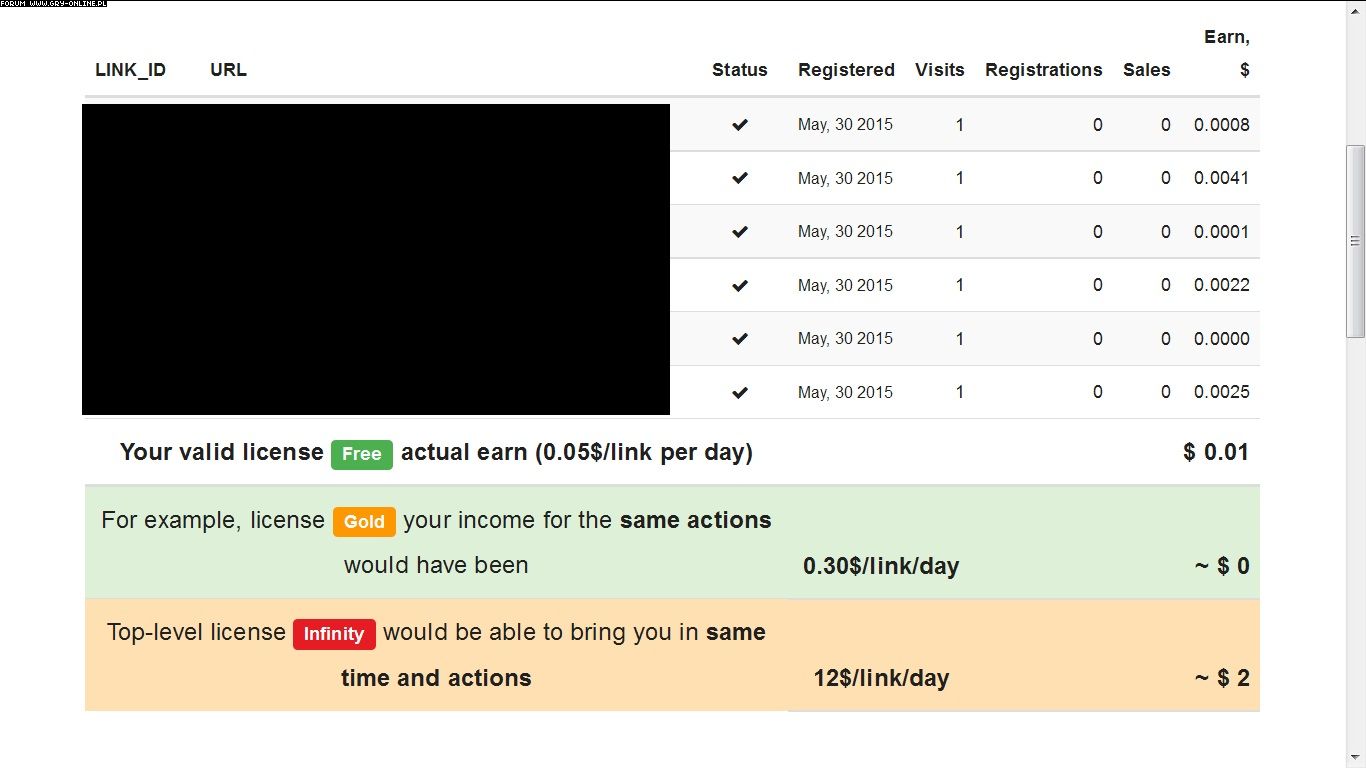The image size is (1366, 768).
Task: Click the status checkmark in the 0.0008 row
Action: [740, 125]
